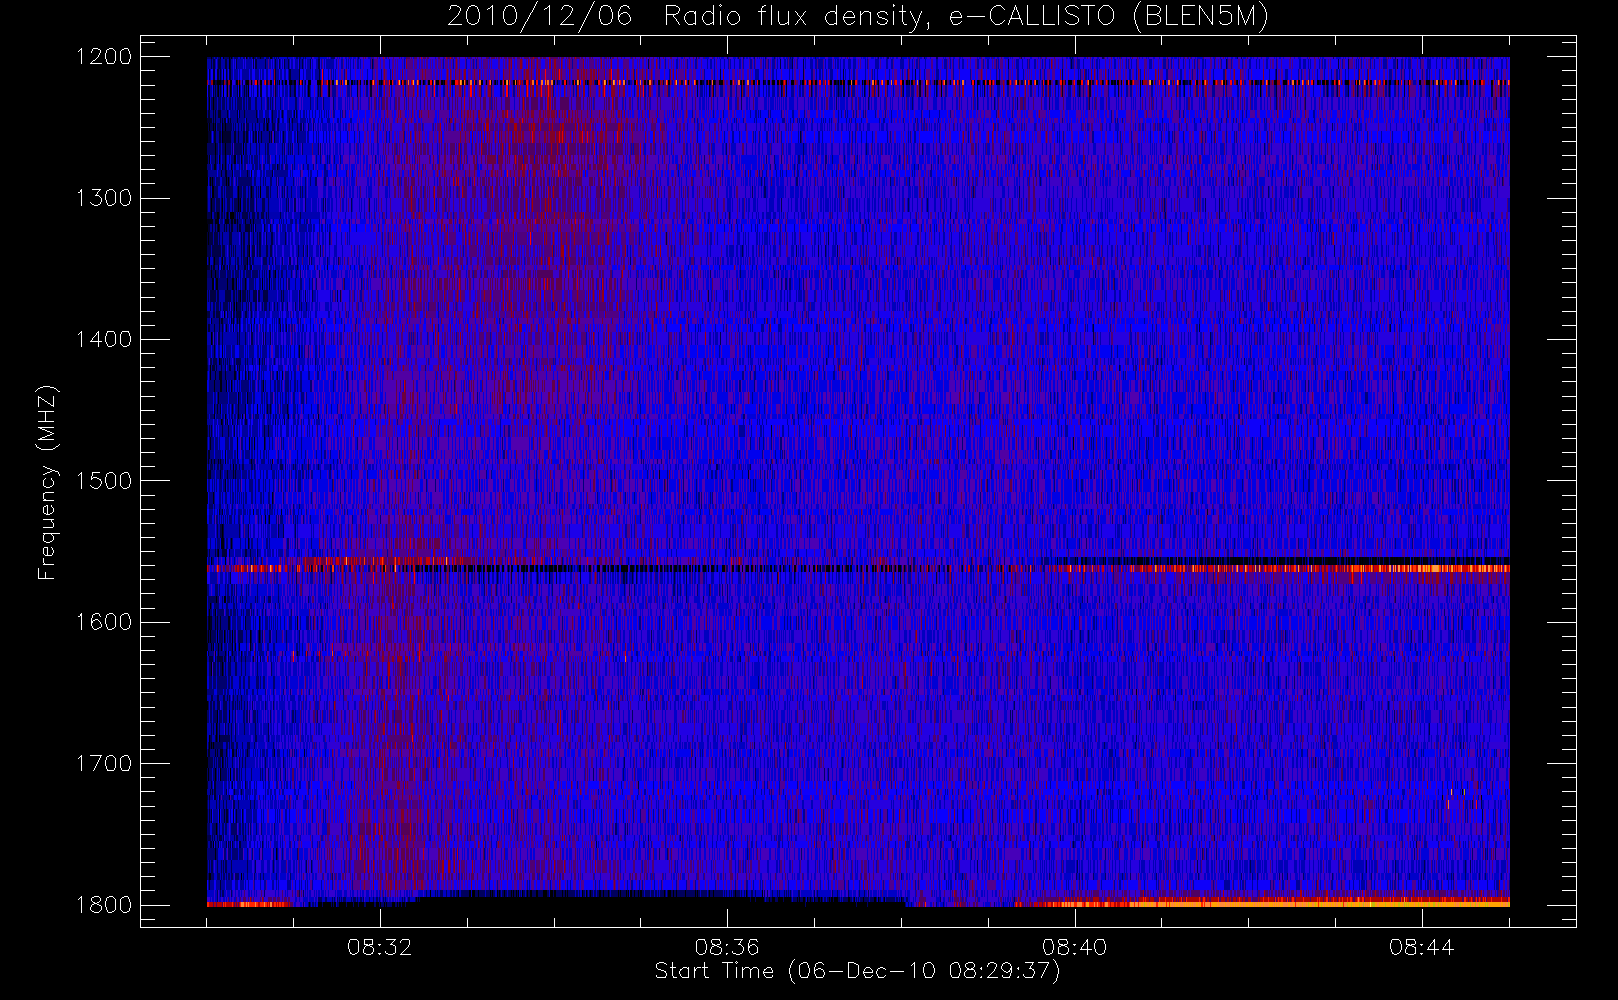Click the 1700 frequency tick label
The image size is (1618, 1000).
pyautogui.click(x=104, y=763)
